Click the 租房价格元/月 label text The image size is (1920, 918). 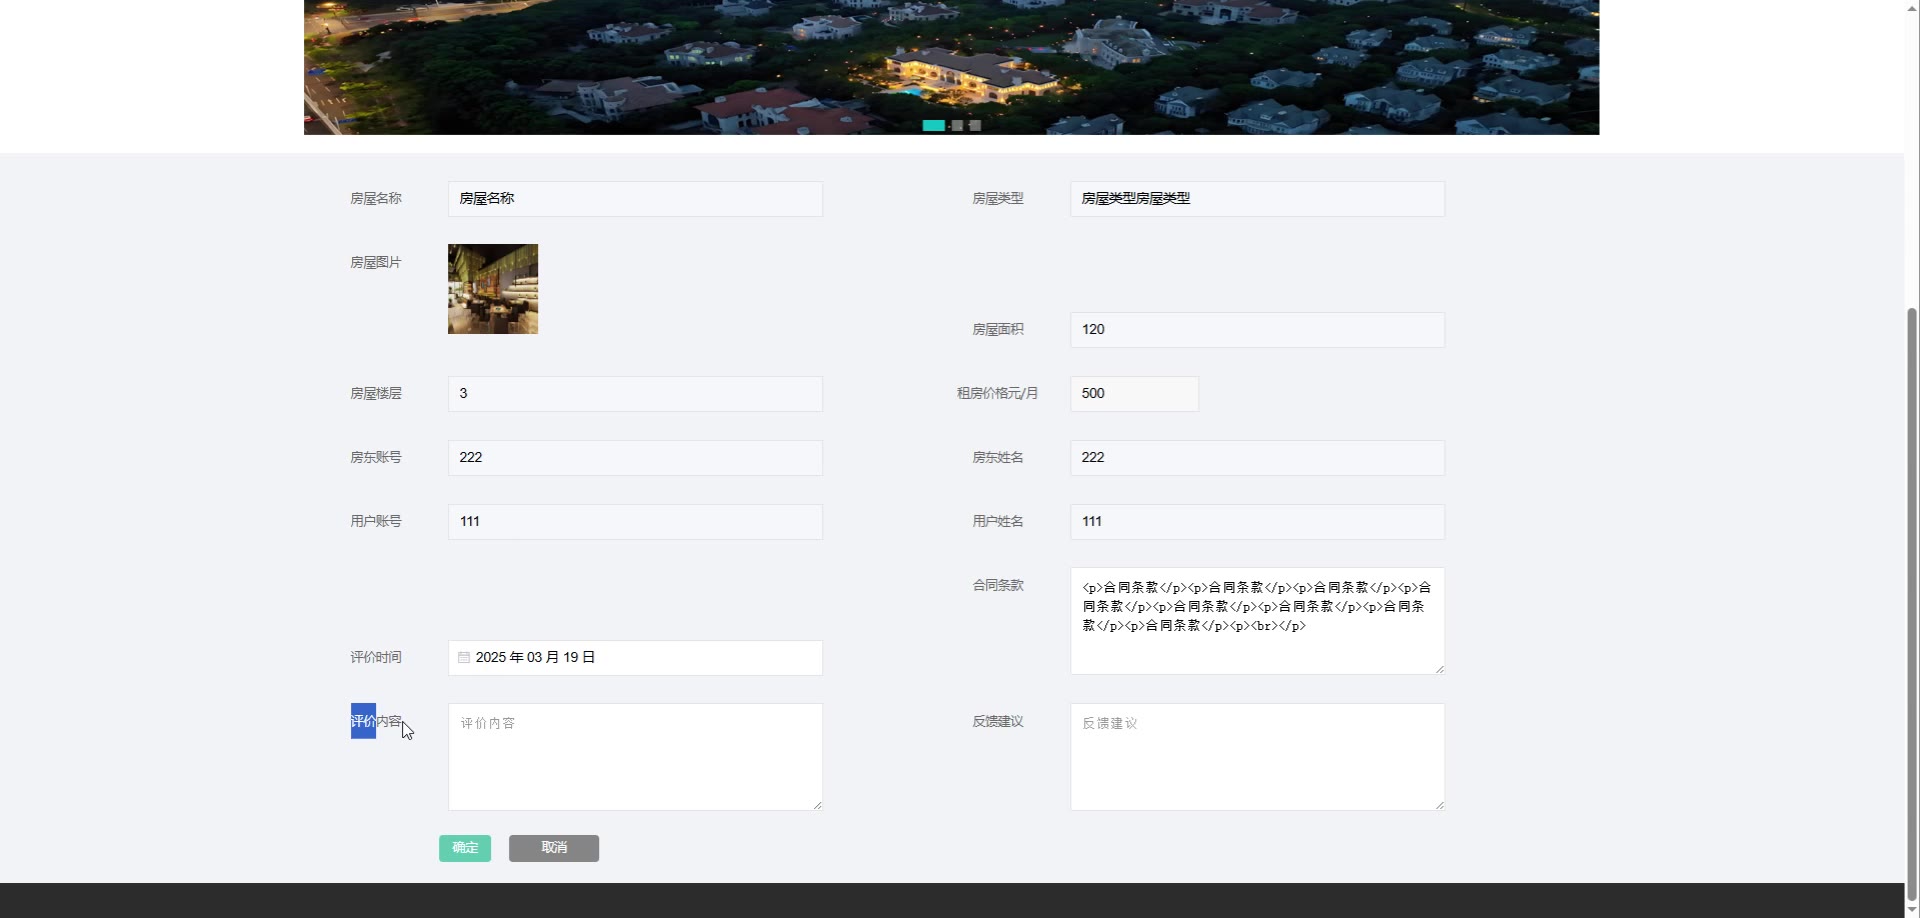997,394
